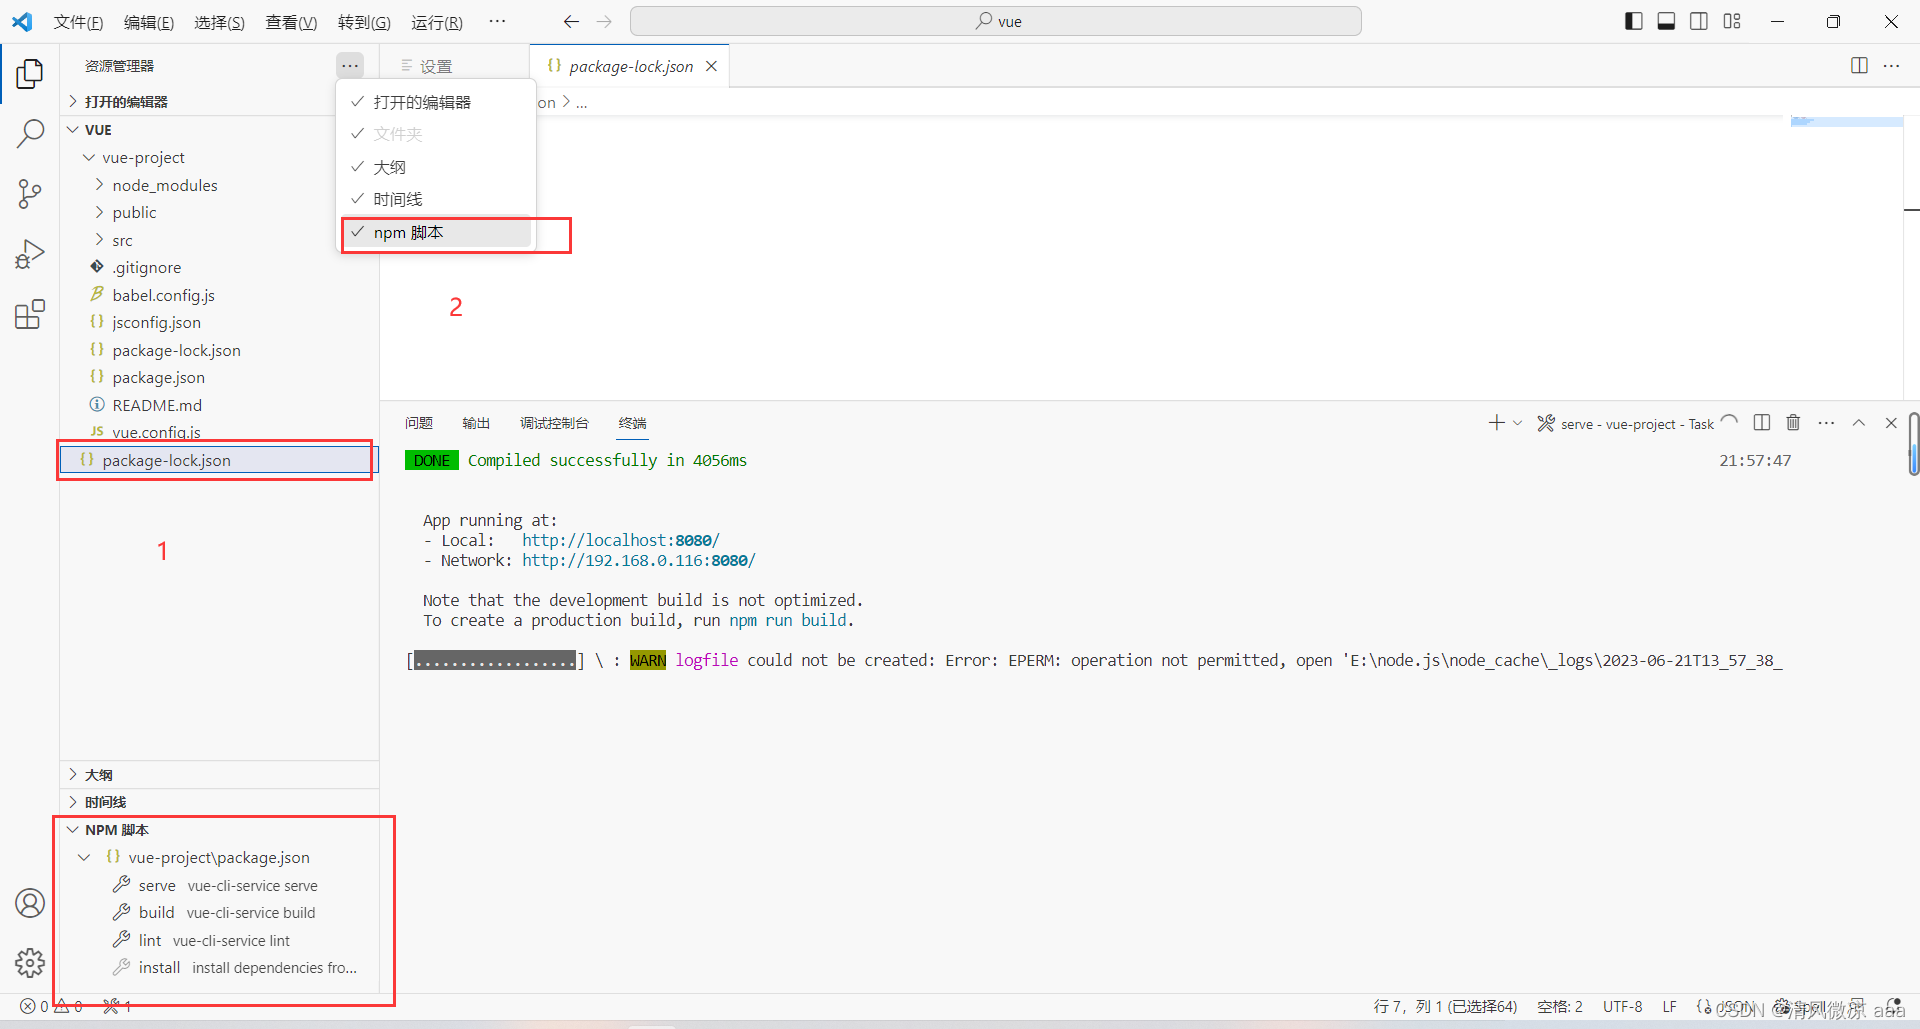This screenshot has height=1029, width=1920.
Task: Open the Accounts menu icon
Action: click(30, 903)
